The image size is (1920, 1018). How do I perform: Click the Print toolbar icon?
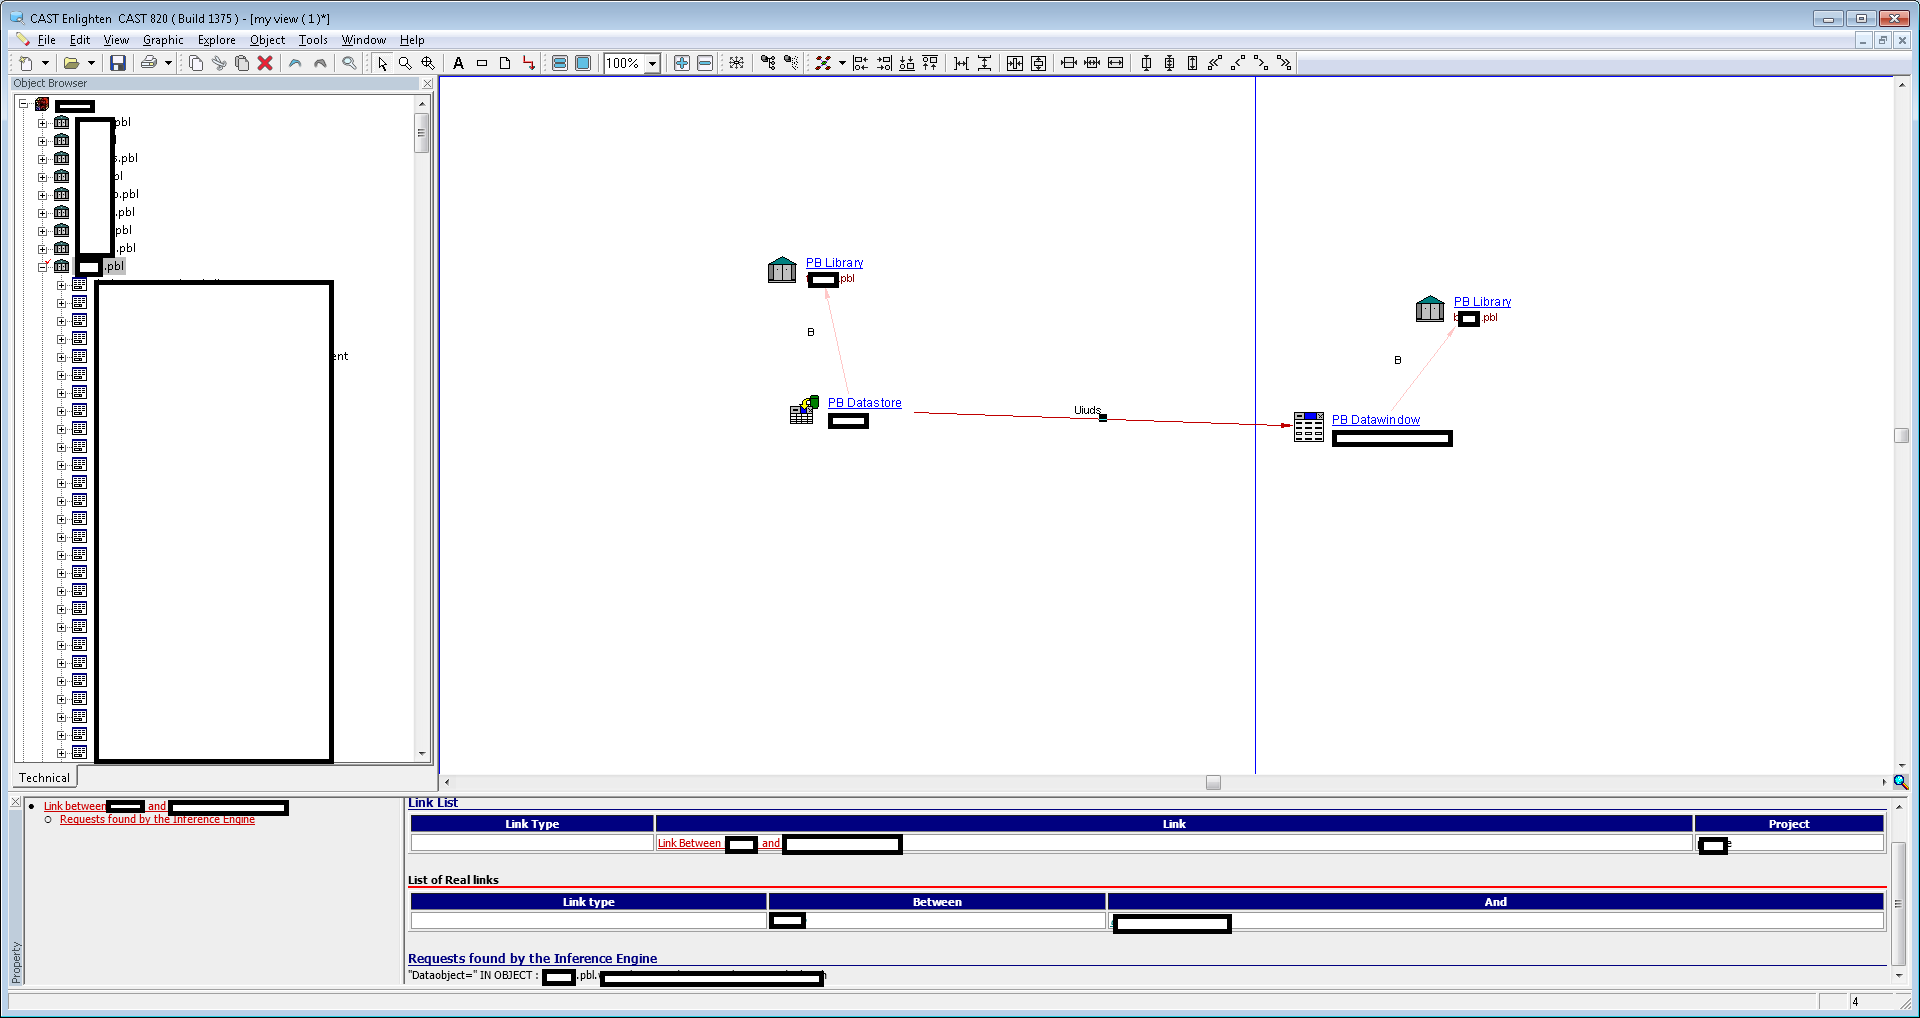click(149, 63)
